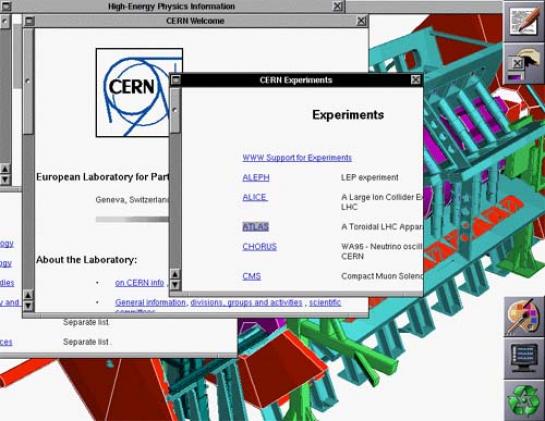Follow WWW Support for Experiments link
The width and height of the screenshot is (545, 421).
(297, 157)
